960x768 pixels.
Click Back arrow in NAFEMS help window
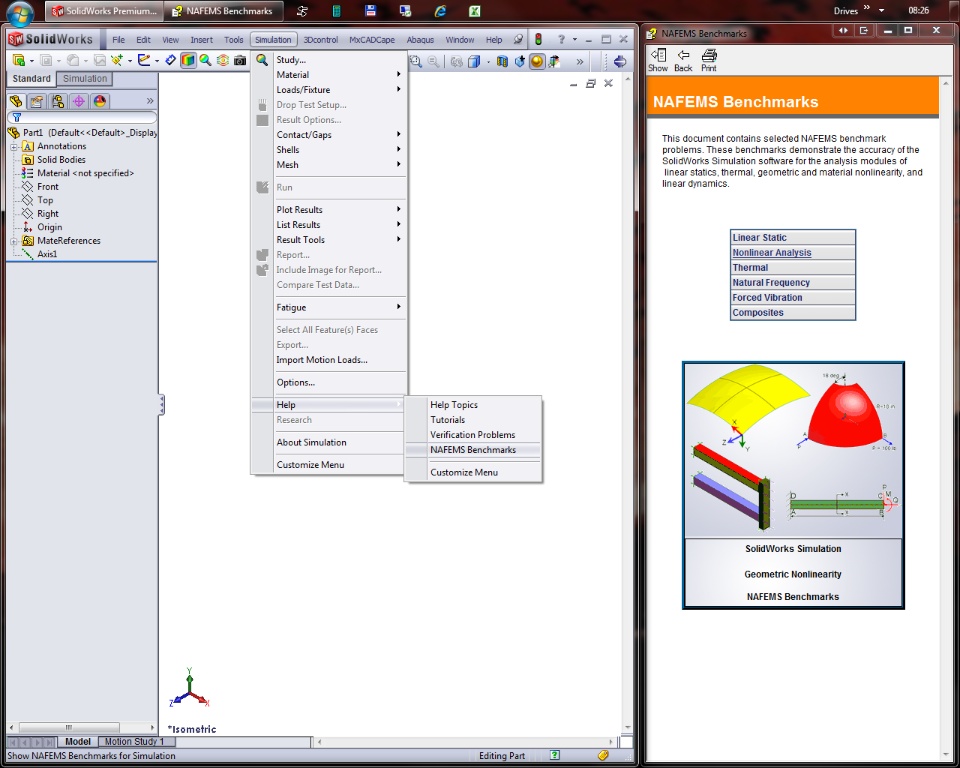click(x=683, y=60)
